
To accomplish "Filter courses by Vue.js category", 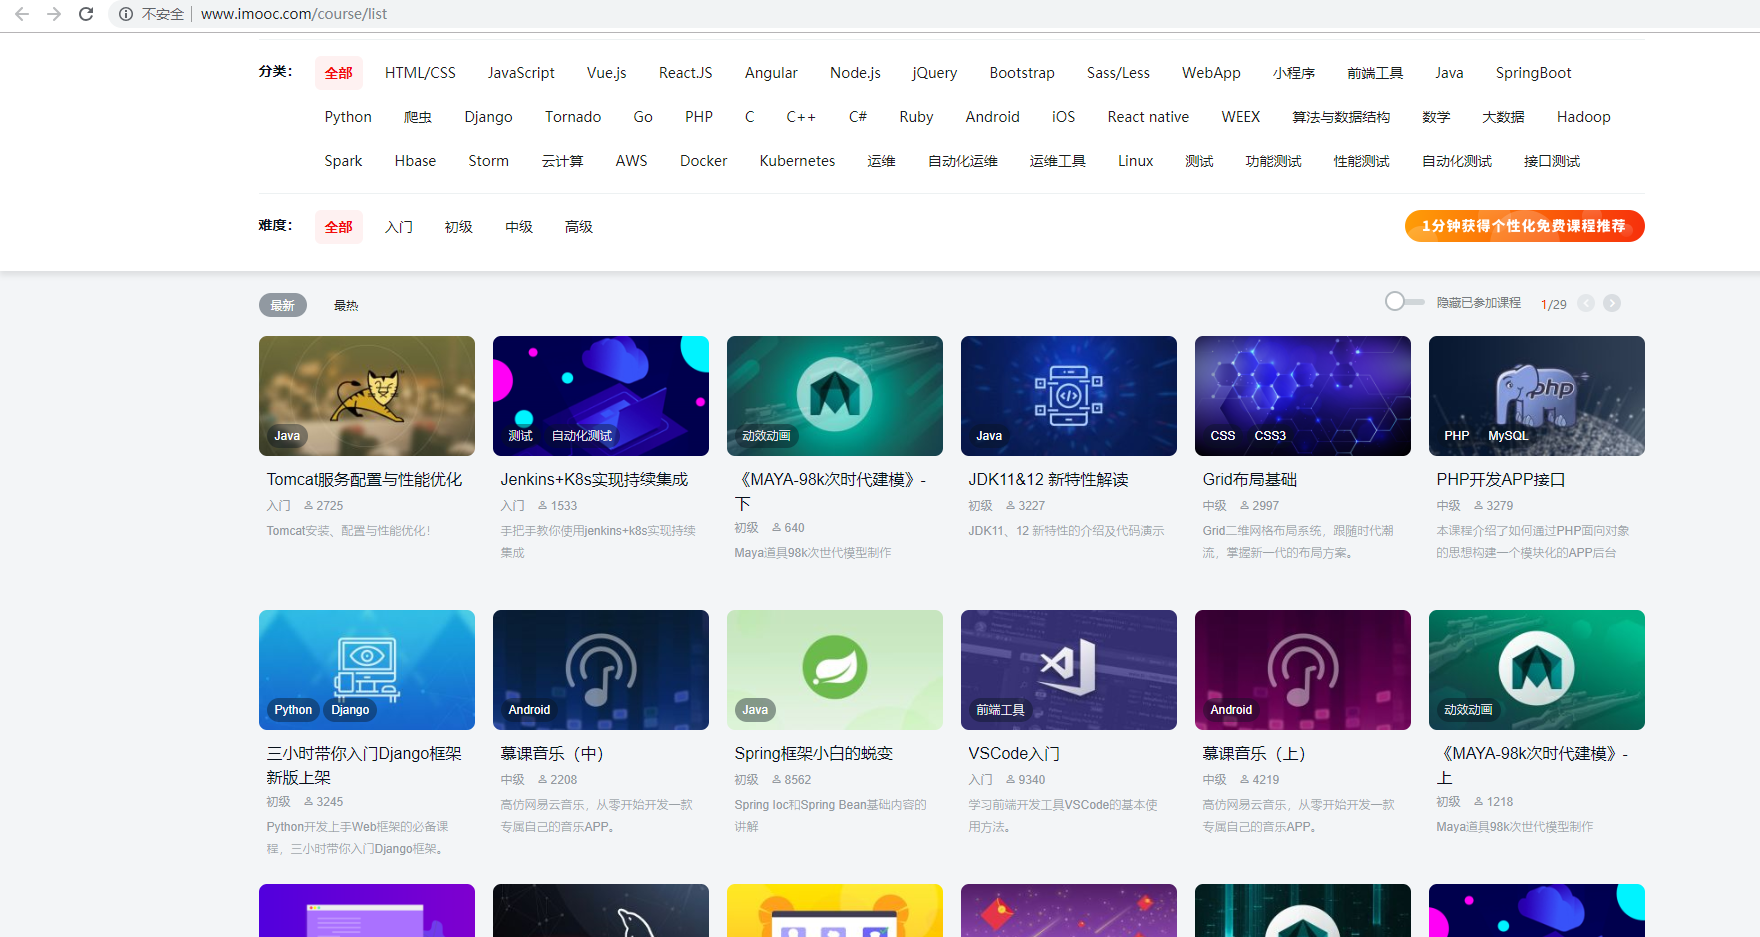I will click(607, 73).
